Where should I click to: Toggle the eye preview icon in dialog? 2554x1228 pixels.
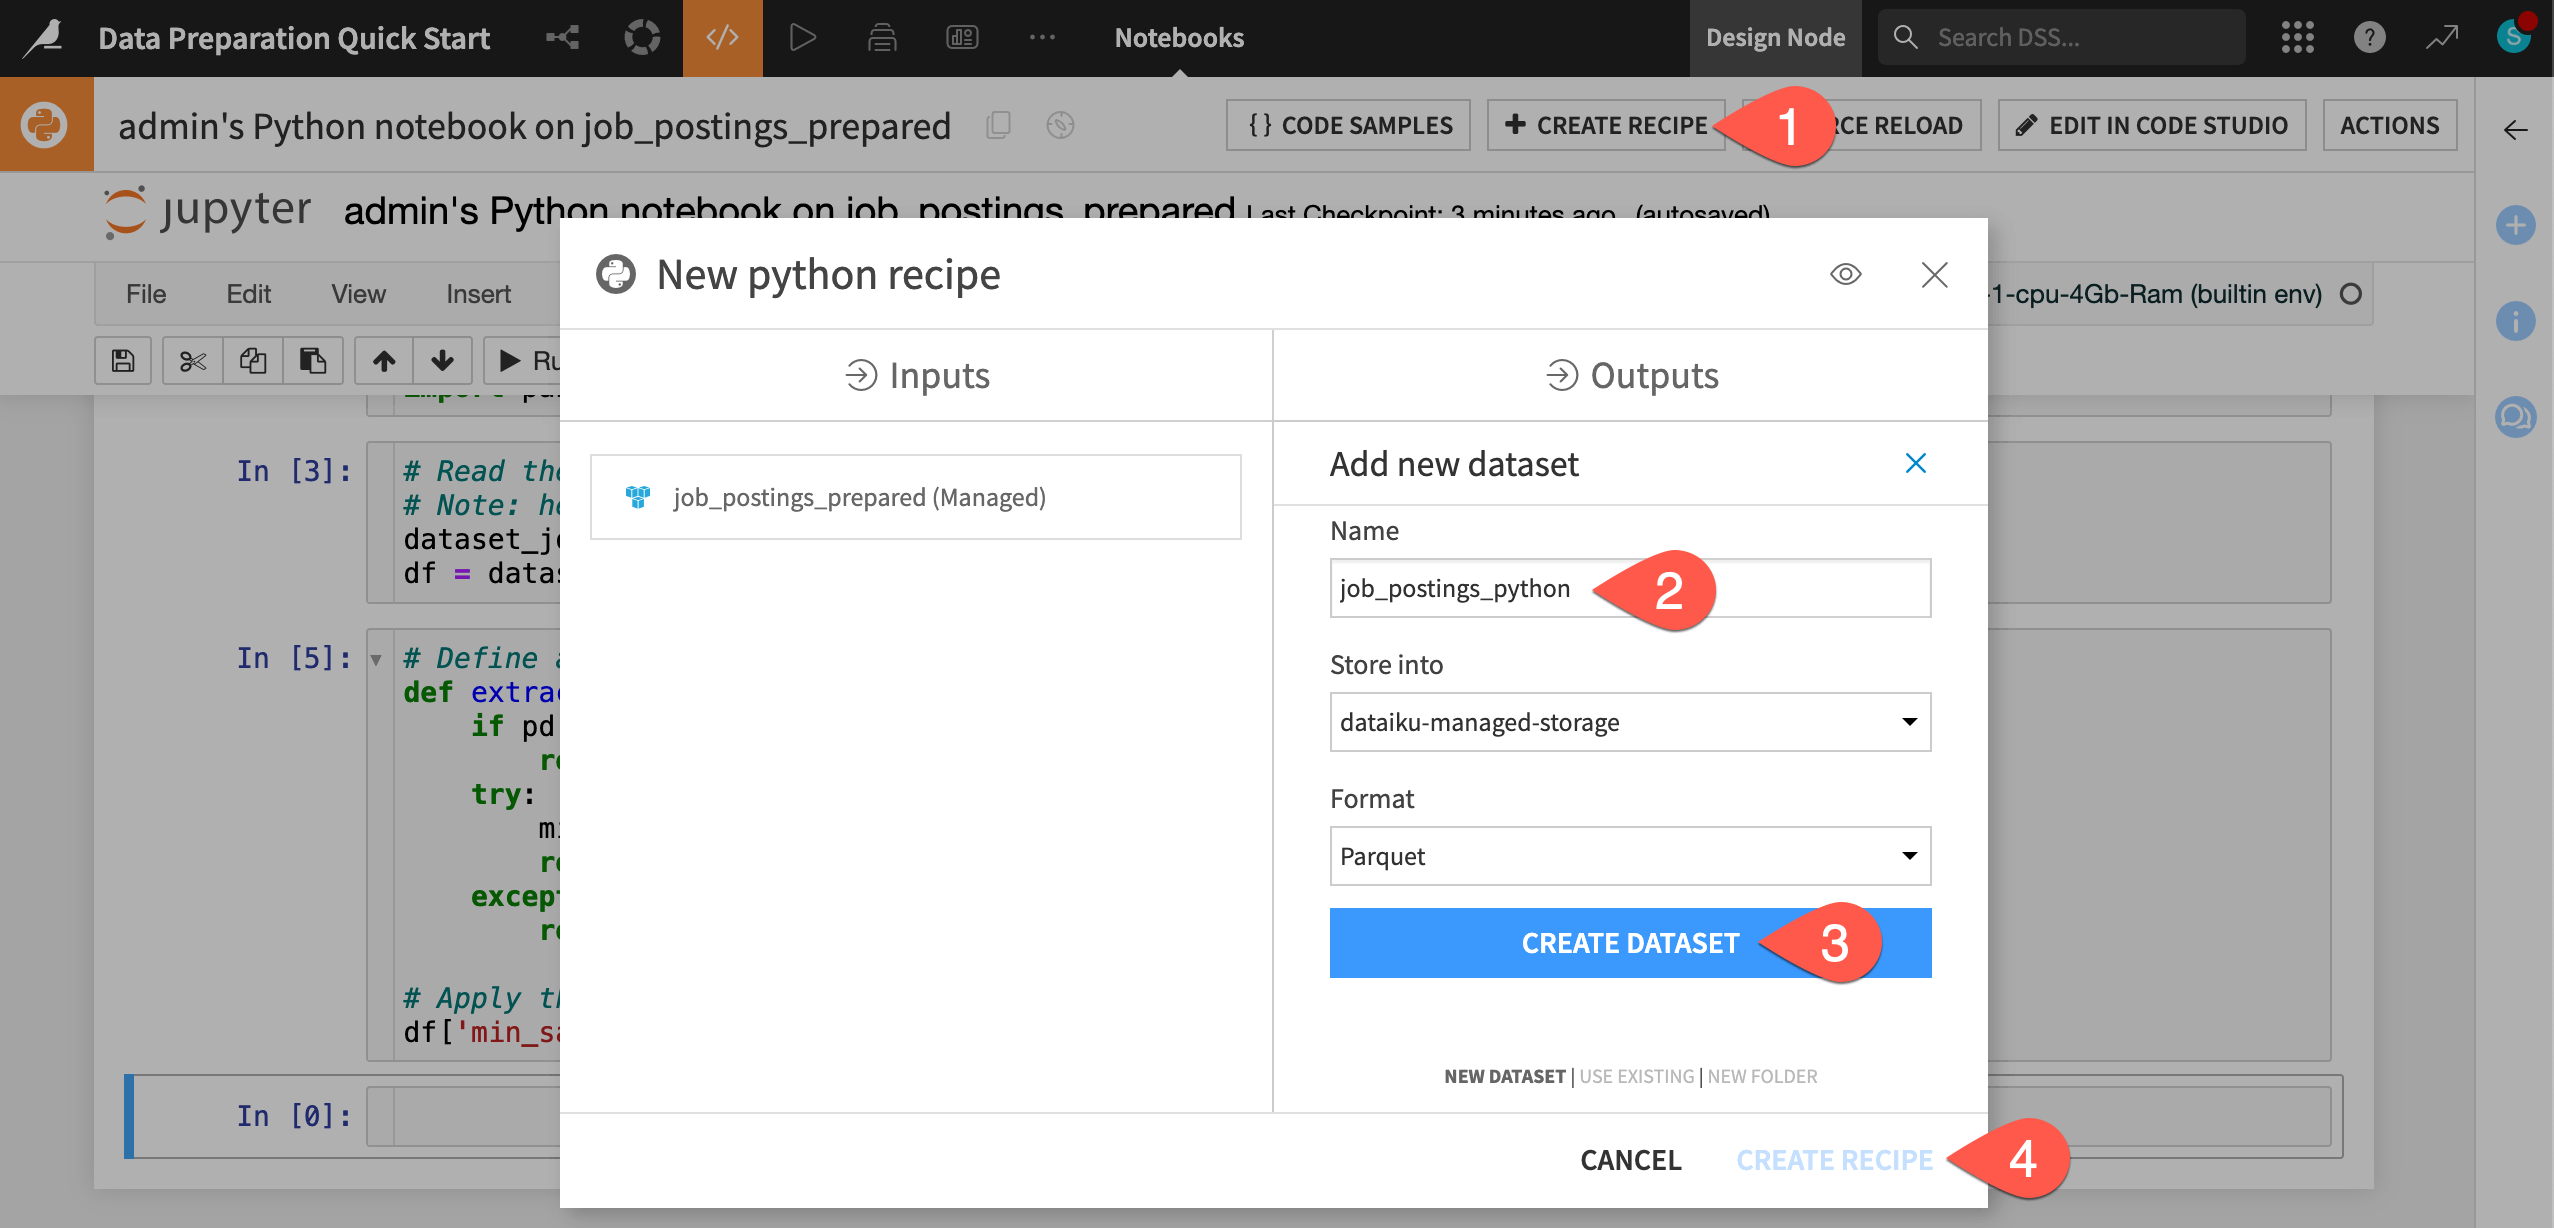[1845, 274]
